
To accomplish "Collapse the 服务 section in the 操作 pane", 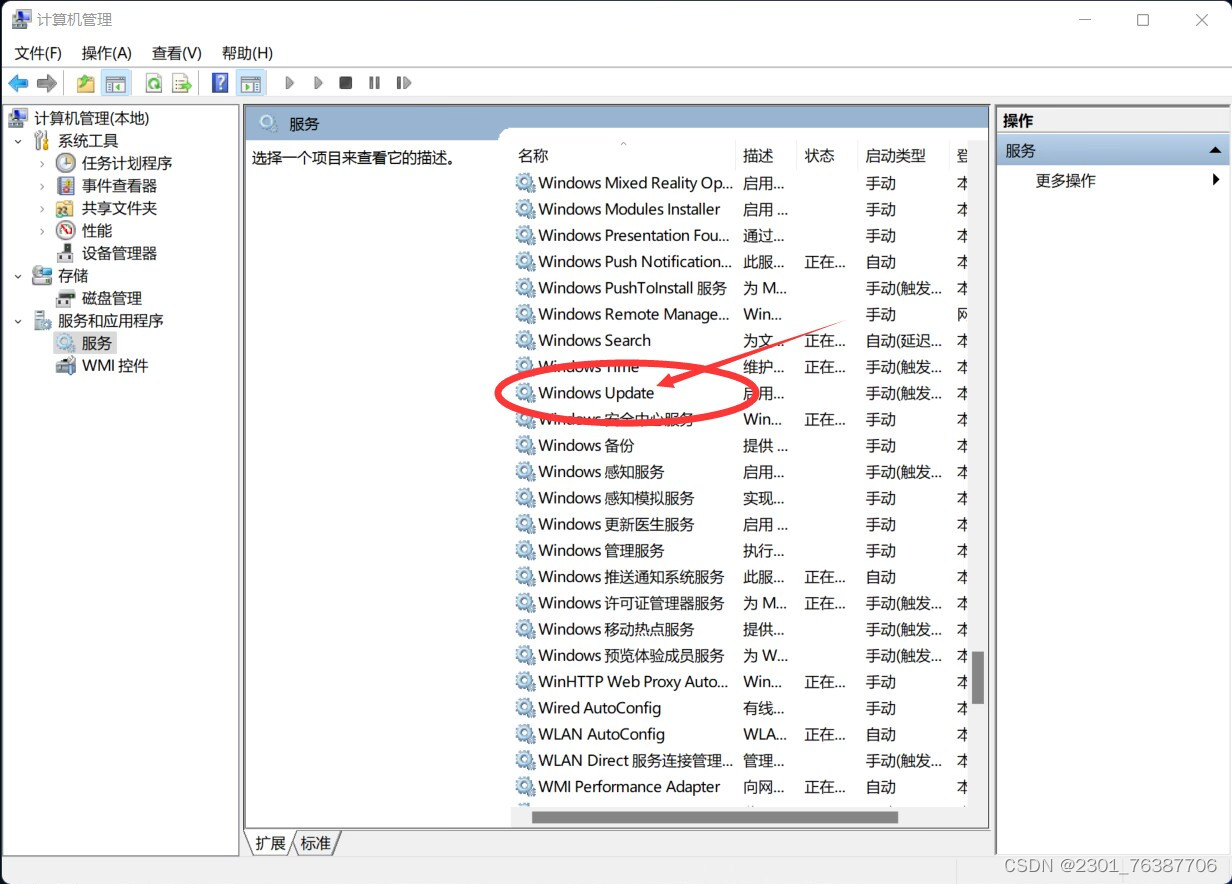I will tap(1215, 151).
